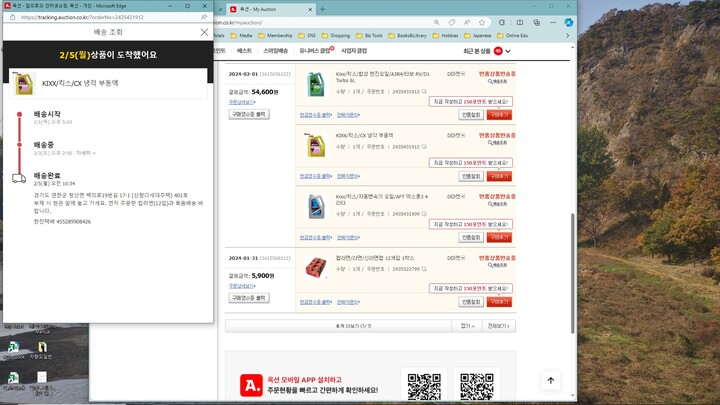Viewport: 720px width, 405px height.
Task: Click KIXX CX coolant thumbnail in tracking popup
Action: coord(24,84)
